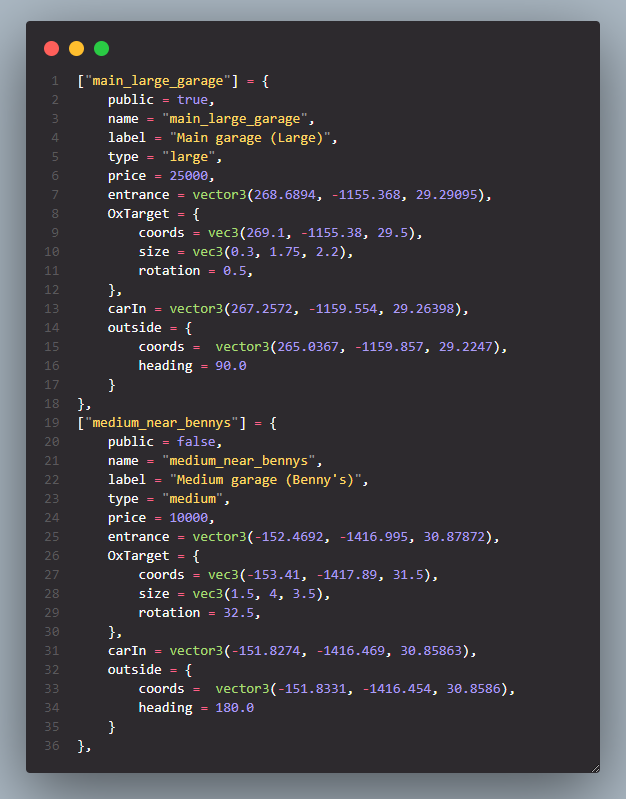Click the value false on line 20
Viewport: 626px width, 799px height.
click(x=196, y=442)
